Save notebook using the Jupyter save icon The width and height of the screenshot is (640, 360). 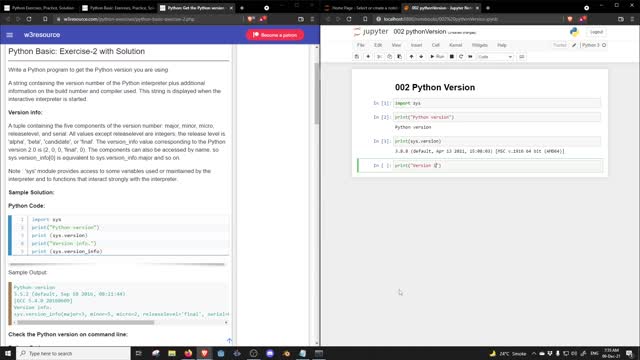click(357, 57)
